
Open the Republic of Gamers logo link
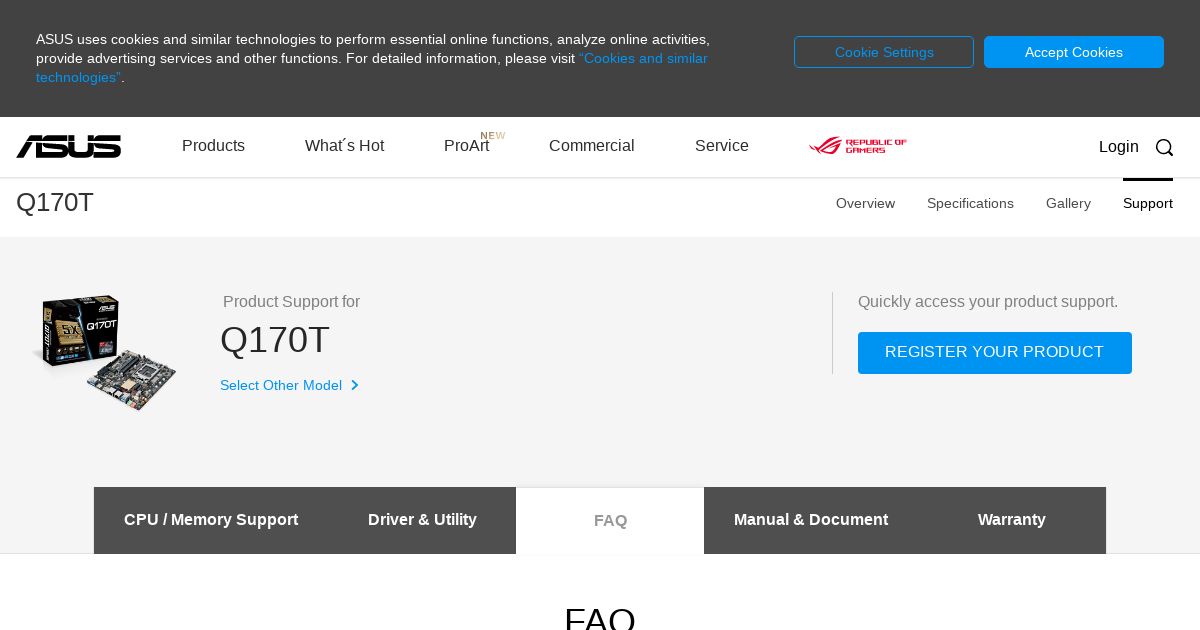[858, 146]
